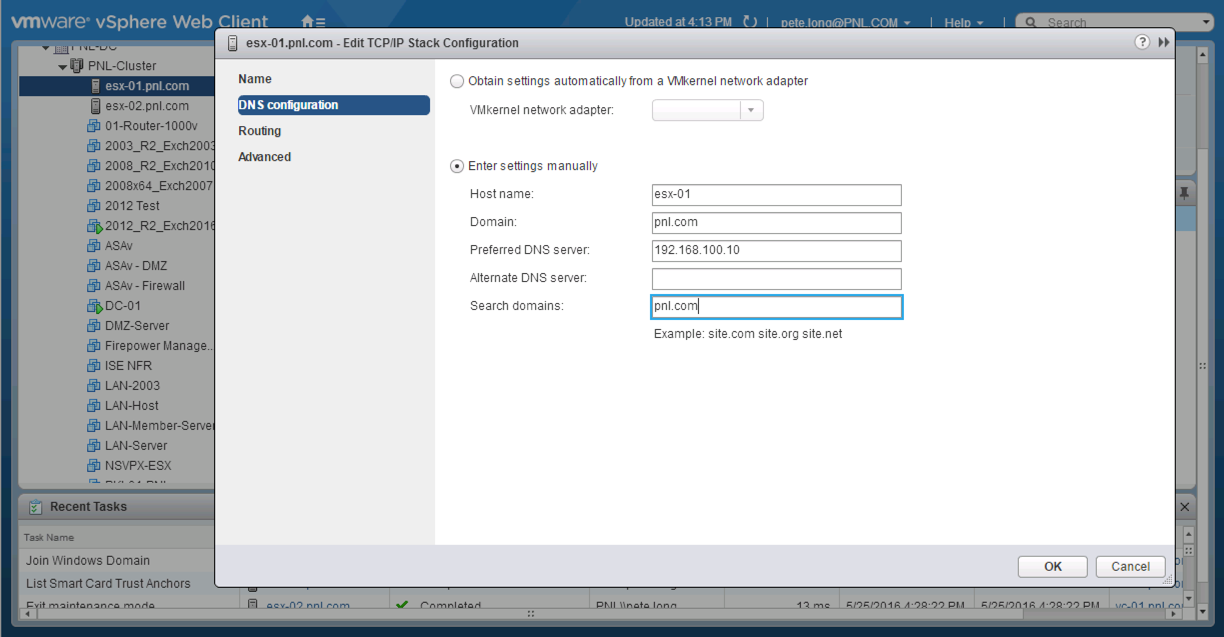Click the pin icon on right panel

[1185, 192]
